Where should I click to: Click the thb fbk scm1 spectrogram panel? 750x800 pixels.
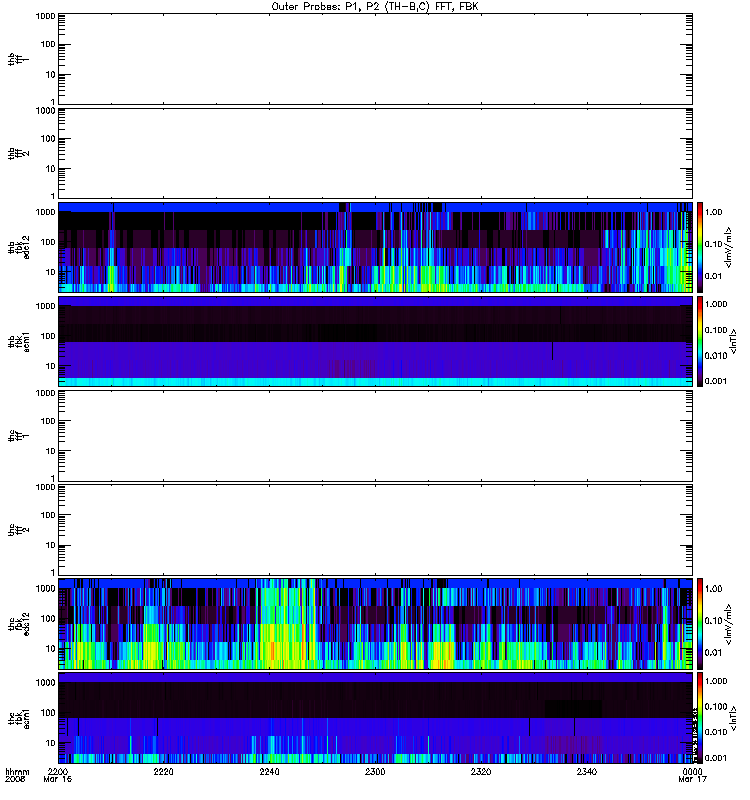(376, 341)
